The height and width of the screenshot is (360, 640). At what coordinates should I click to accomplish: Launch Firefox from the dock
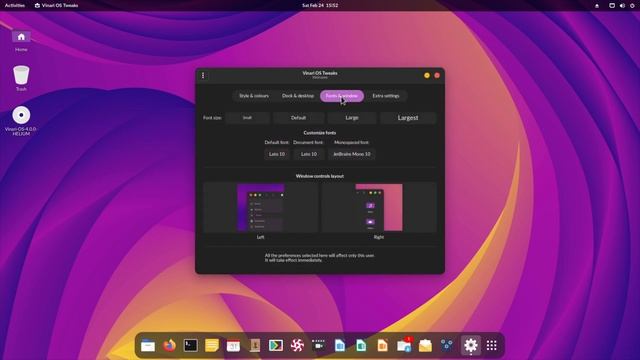[x=169, y=346]
